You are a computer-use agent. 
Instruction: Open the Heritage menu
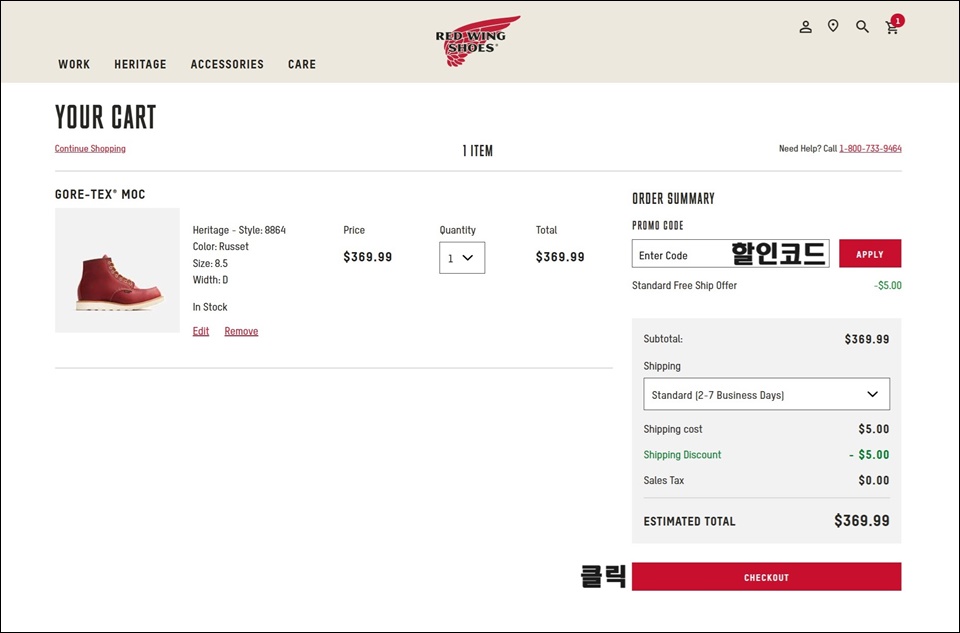coord(140,64)
